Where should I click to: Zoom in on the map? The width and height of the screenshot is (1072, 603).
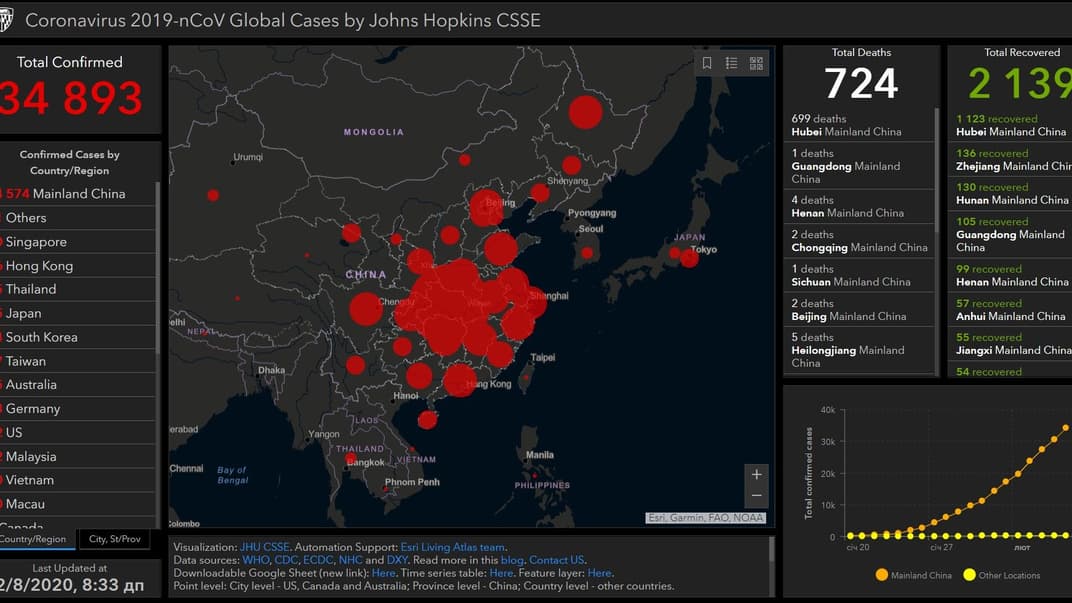(x=756, y=474)
